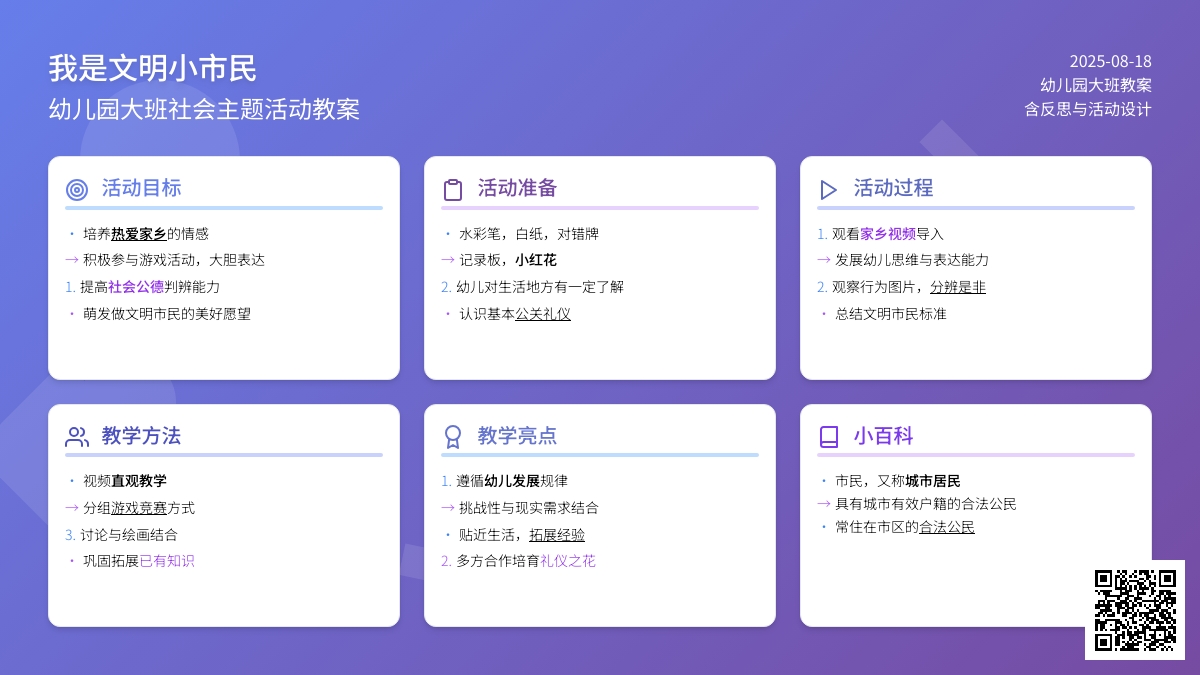This screenshot has width=1200, height=675.
Task: Click the date 2025-08-18
Action: click(x=1110, y=61)
